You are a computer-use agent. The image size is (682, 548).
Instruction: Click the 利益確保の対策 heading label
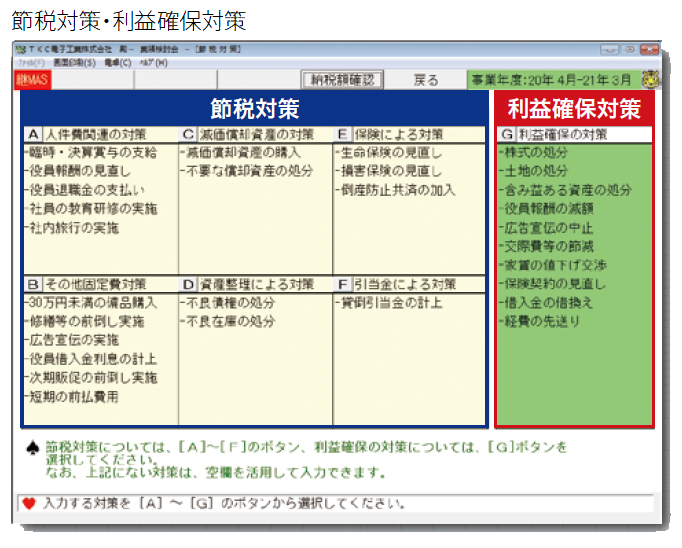click(562, 134)
